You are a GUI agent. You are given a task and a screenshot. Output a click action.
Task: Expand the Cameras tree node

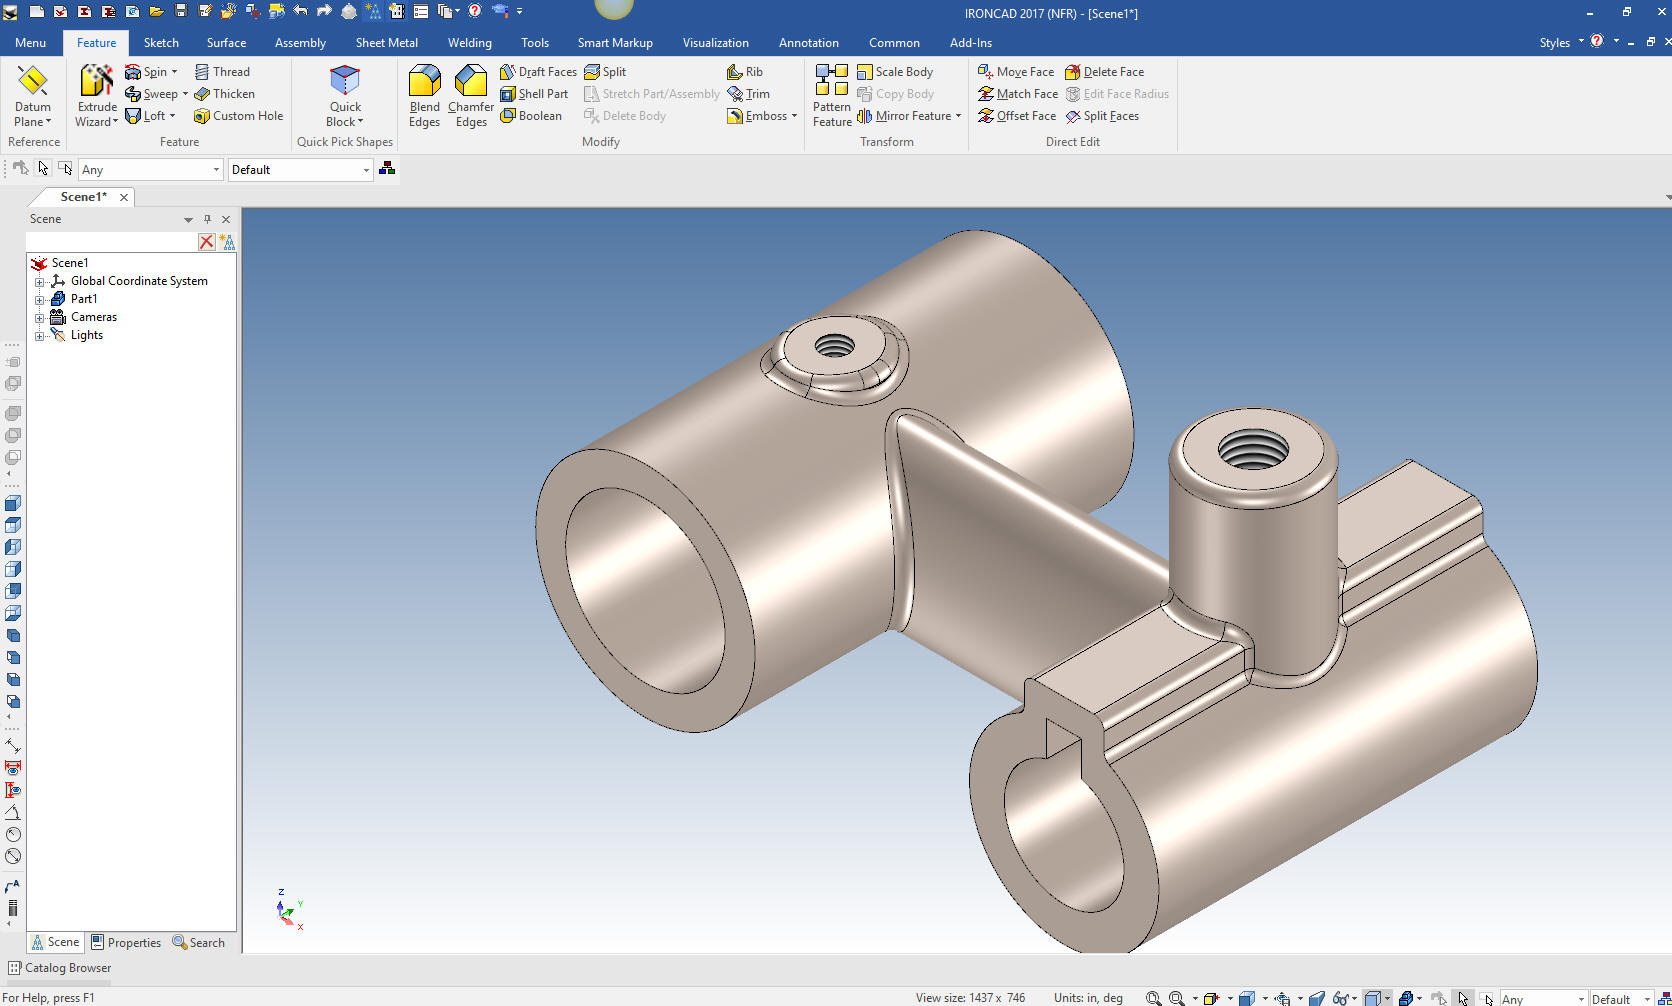click(x=40, y=317)
